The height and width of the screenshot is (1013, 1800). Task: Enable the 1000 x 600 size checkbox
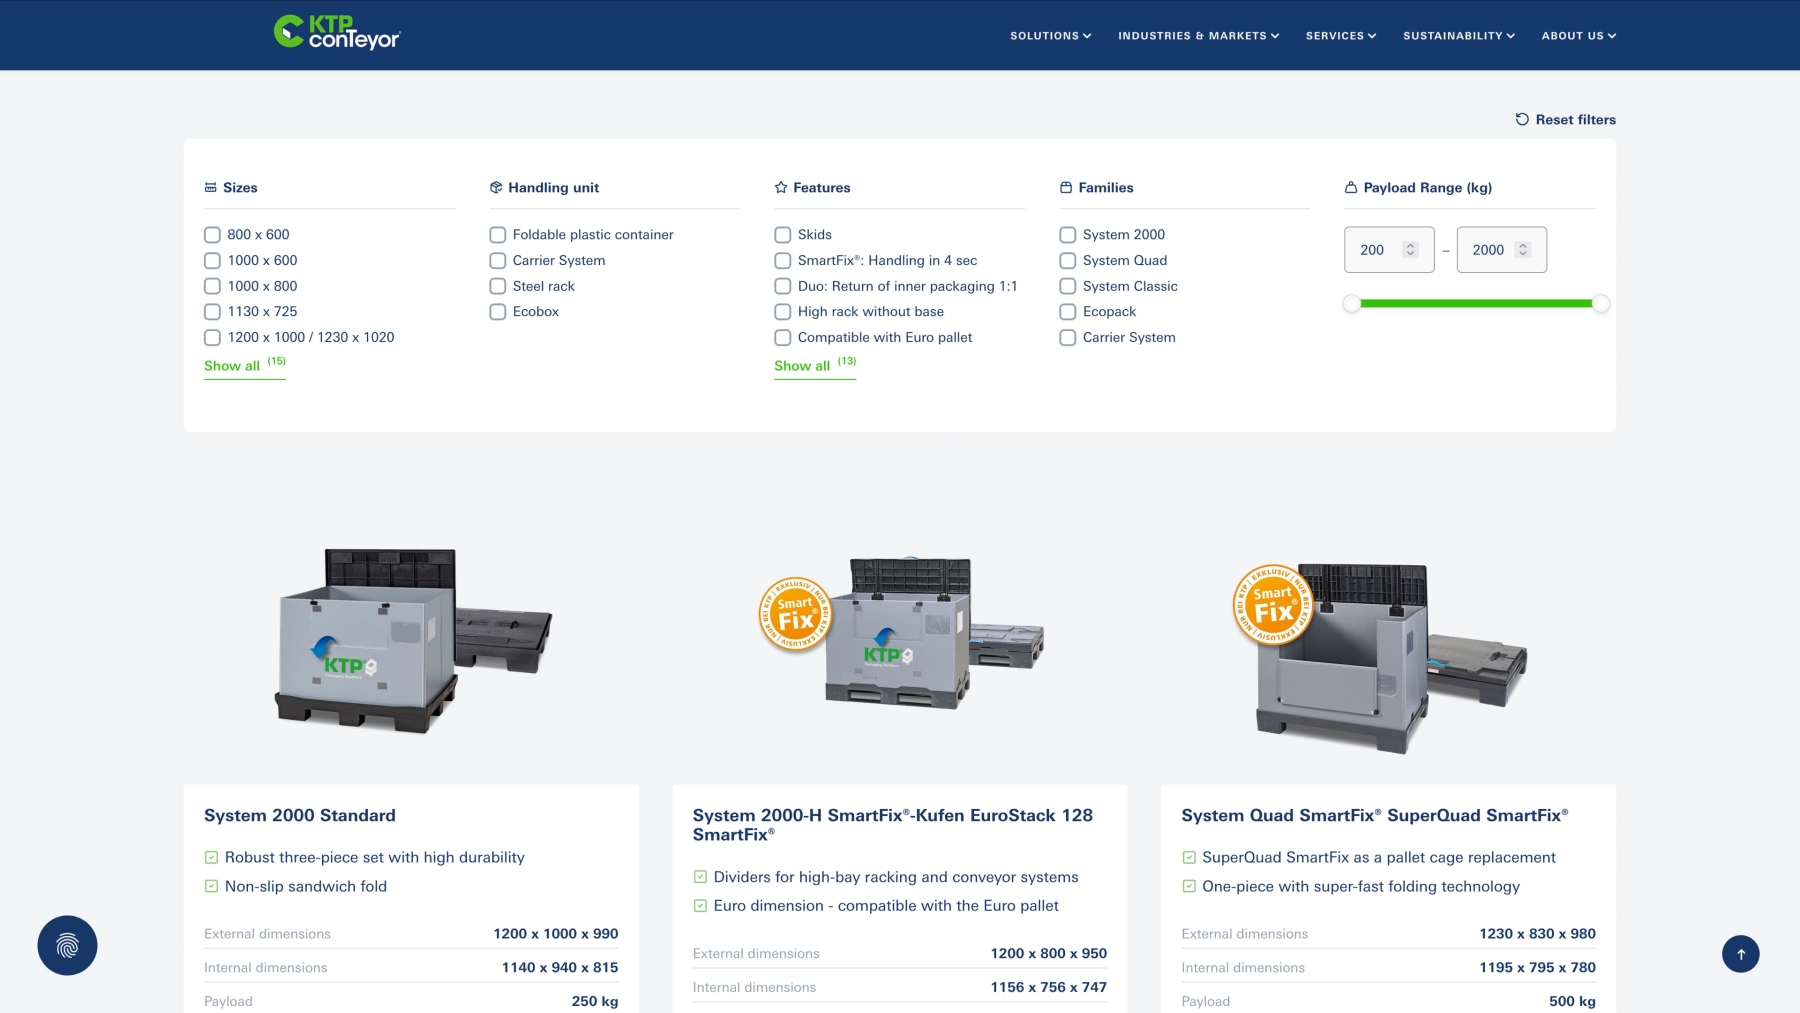[x=211, y=260]
